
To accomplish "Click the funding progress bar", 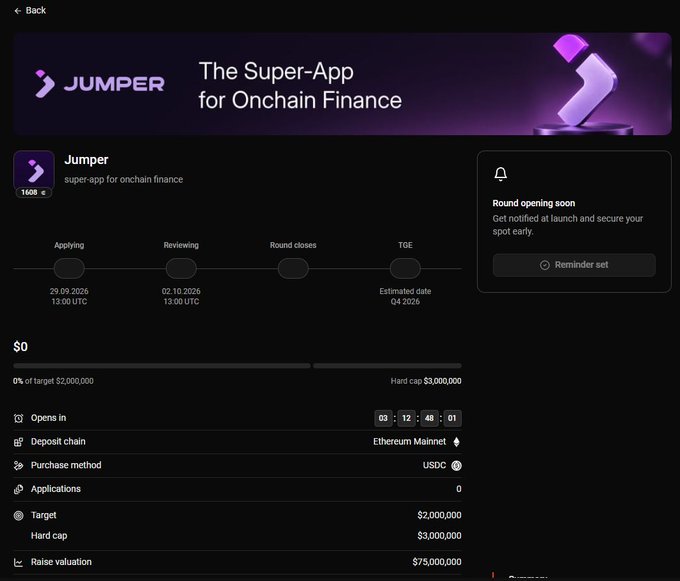I will [x=237, y=366].
